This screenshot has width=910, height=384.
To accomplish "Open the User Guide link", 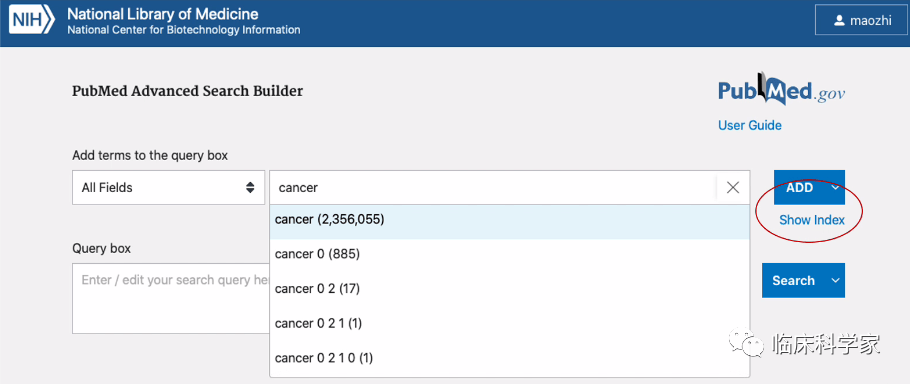I will click(750, 125).
